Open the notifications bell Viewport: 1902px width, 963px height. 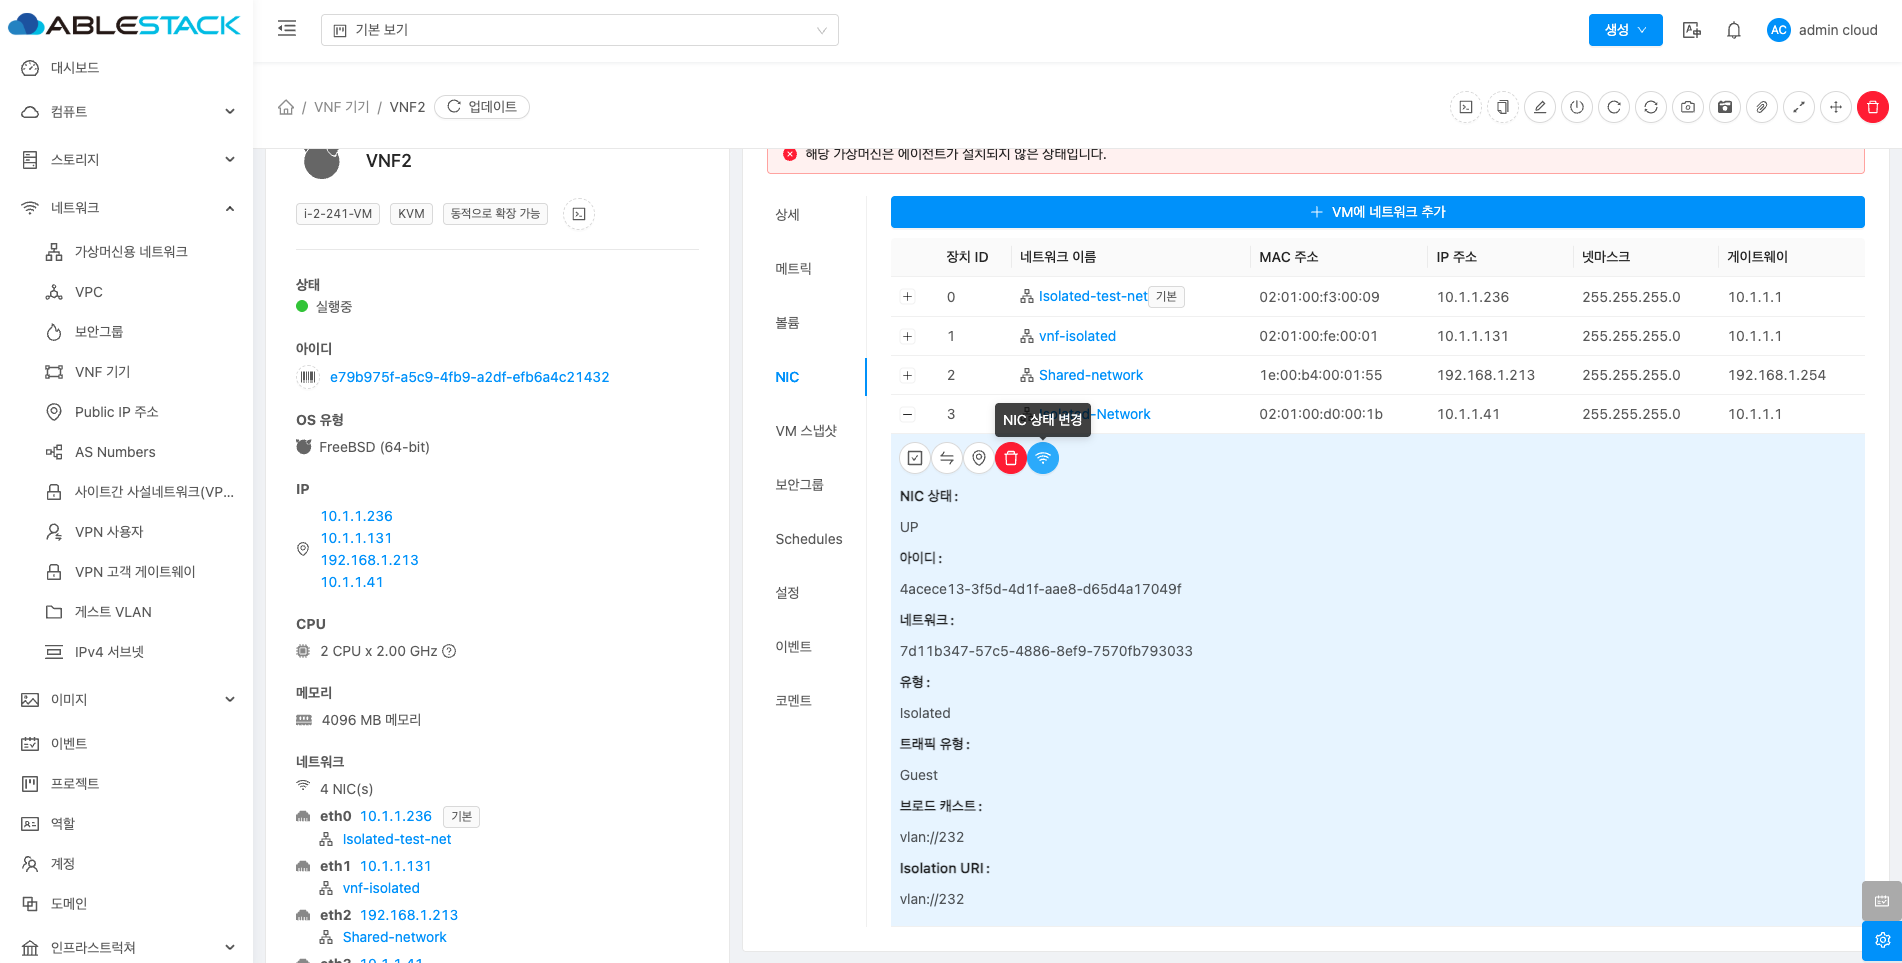click(x=1734, y=30)
